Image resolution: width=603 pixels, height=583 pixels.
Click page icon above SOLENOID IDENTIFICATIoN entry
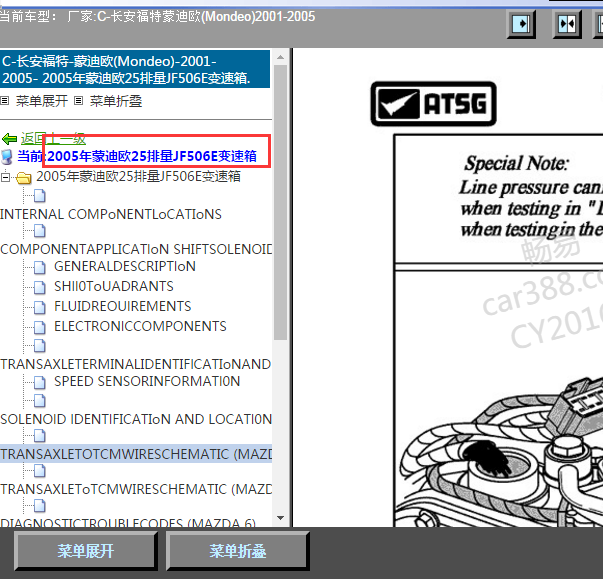click(39, 400)
